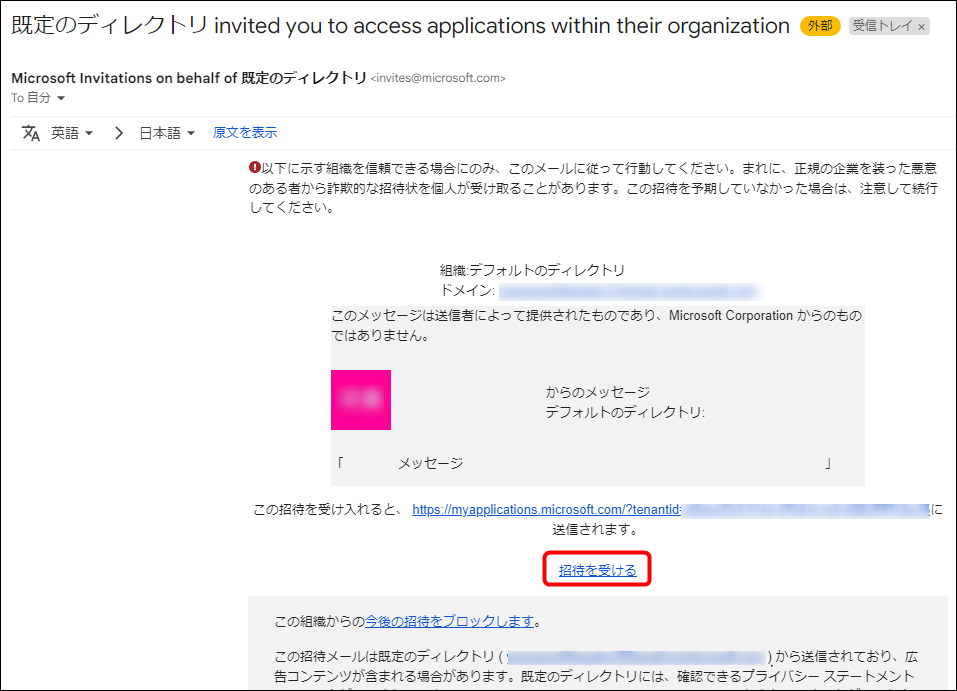Click the sender name Microsoft Invitations on behalf of
957x691 pixels.
(124, 78)
